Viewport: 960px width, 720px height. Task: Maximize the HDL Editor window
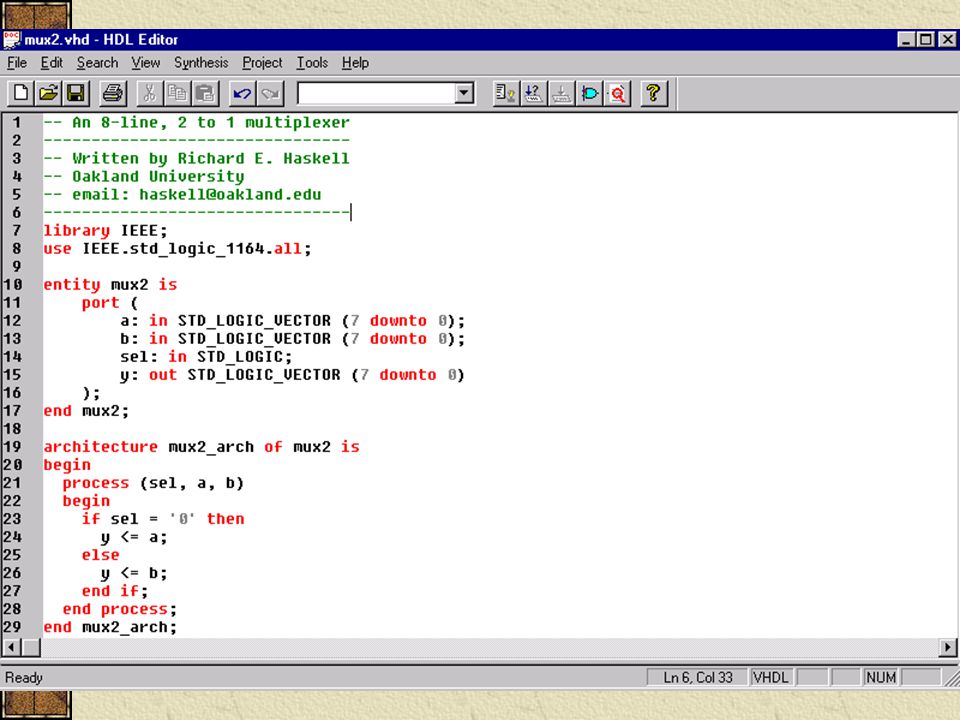point(926,40)
